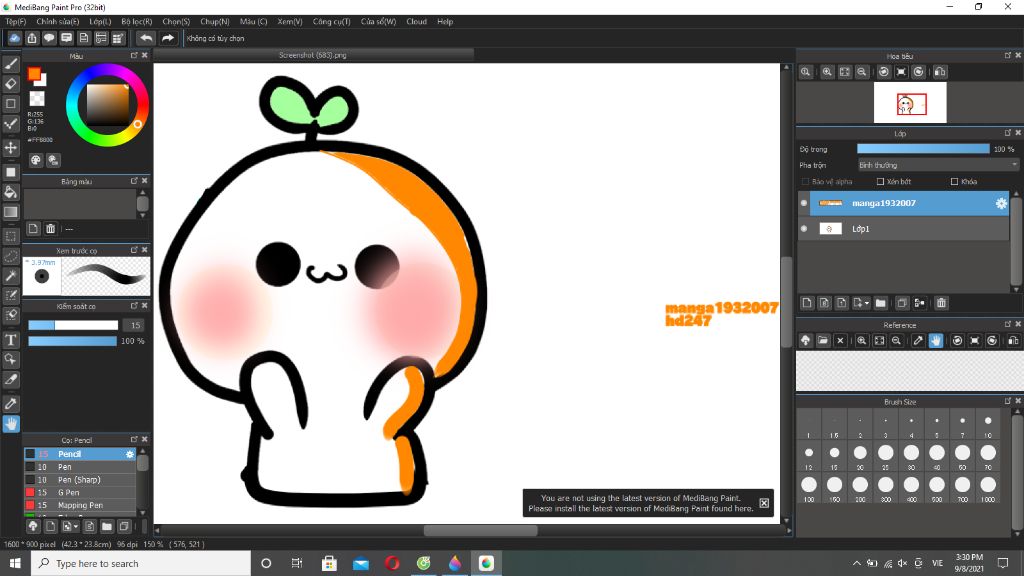Select hand tool in Reference panel
This screenshot has width=1024, height=576.
[936, 340]
